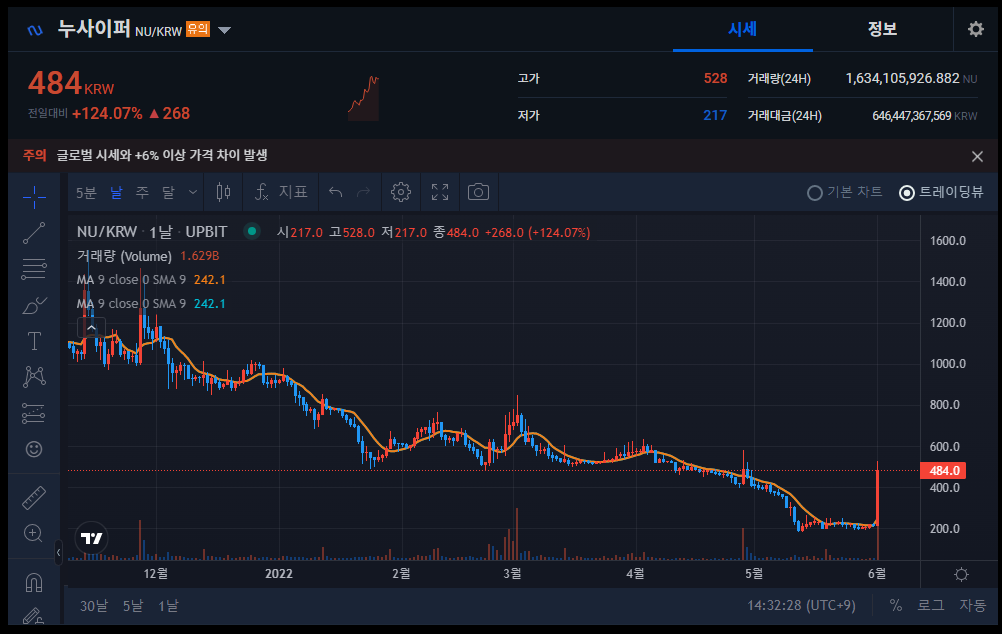Click the mini price sparkline thumbnail
Viewport: 1002px width, 634px height.
click(364, 98)
